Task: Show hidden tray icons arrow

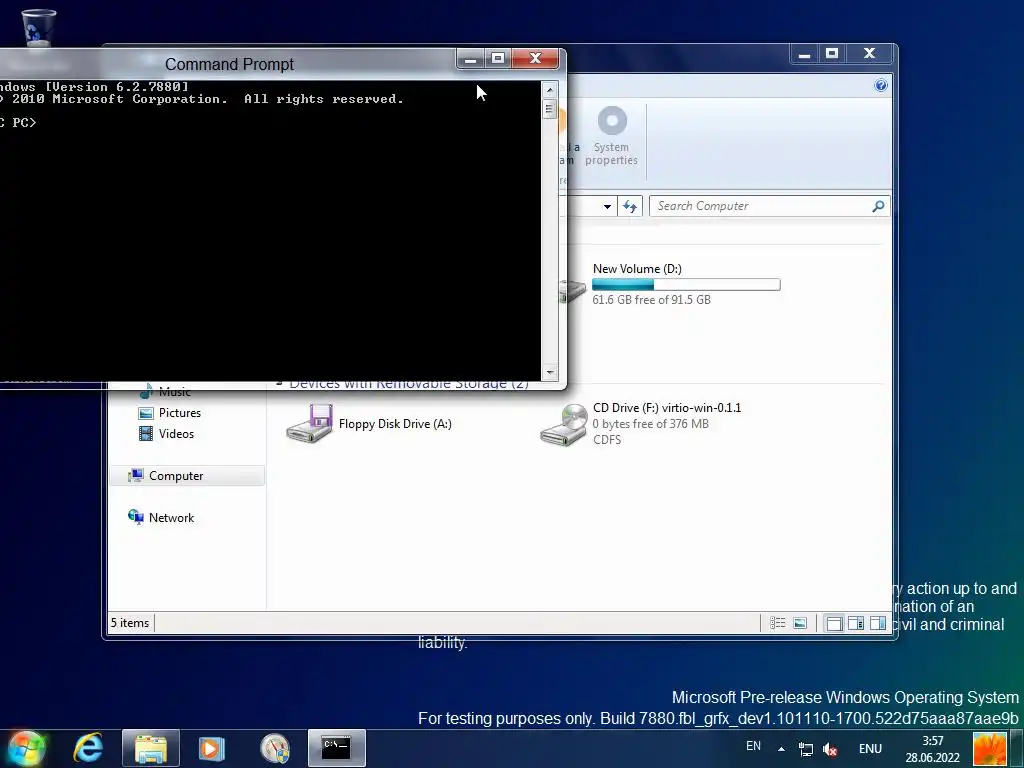Action: coord(781,749)
